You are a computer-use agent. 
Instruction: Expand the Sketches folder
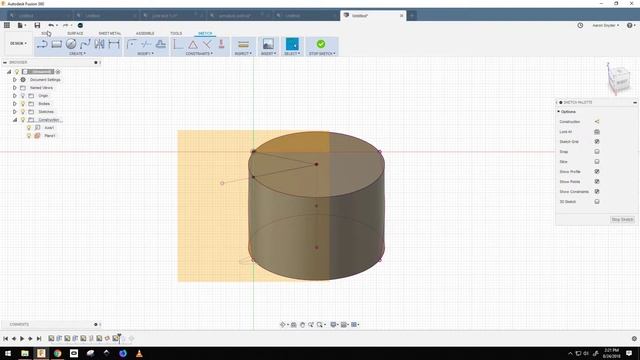tap(15, 111)
